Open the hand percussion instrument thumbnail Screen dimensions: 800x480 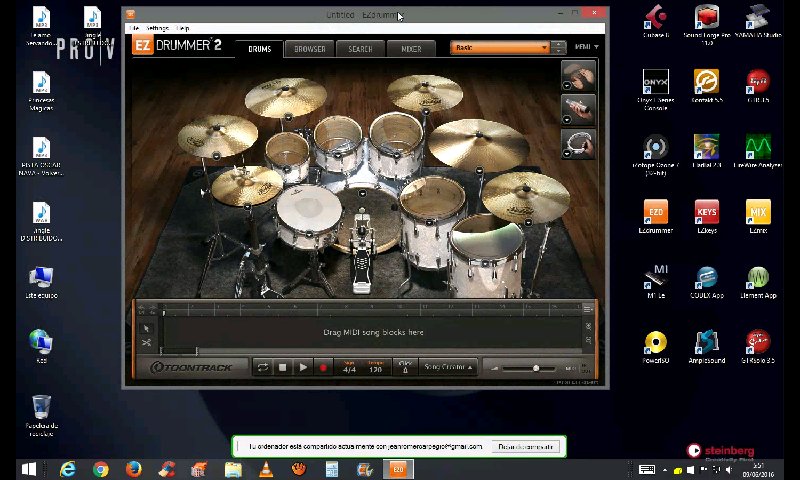(x=579, y=76)
